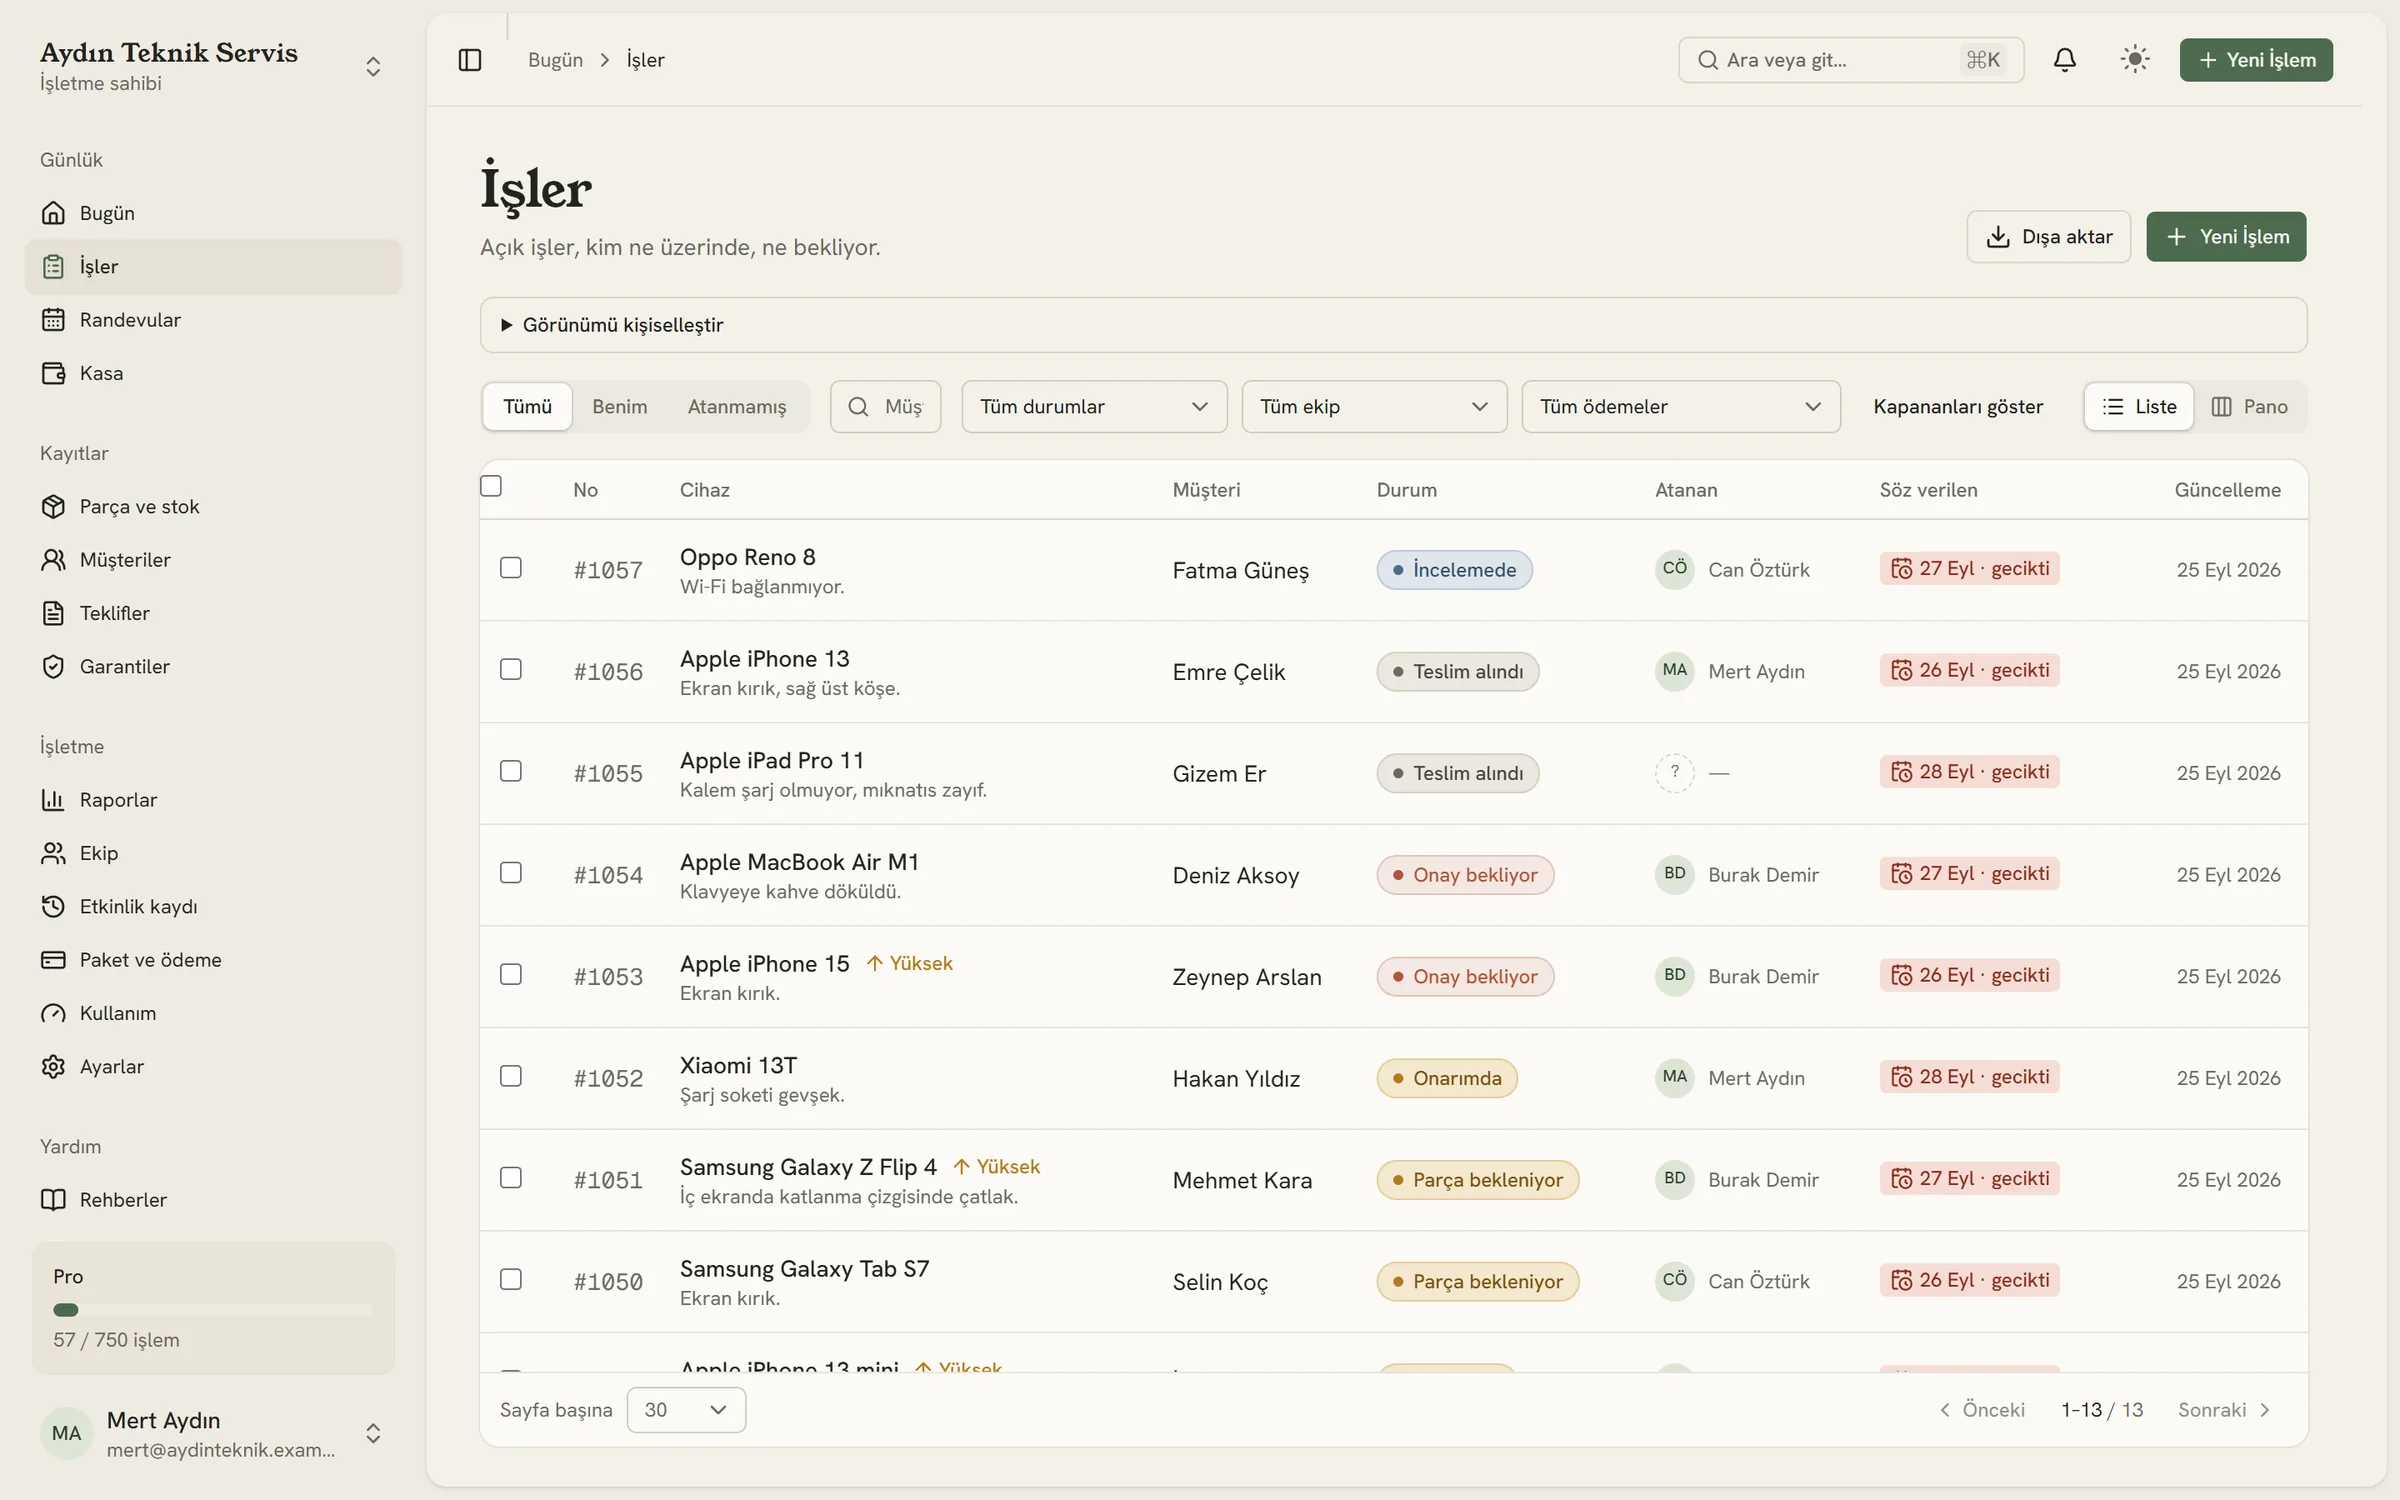Switch theme with the sun icon
2400x1500 pixels.
click(2134, 60)
